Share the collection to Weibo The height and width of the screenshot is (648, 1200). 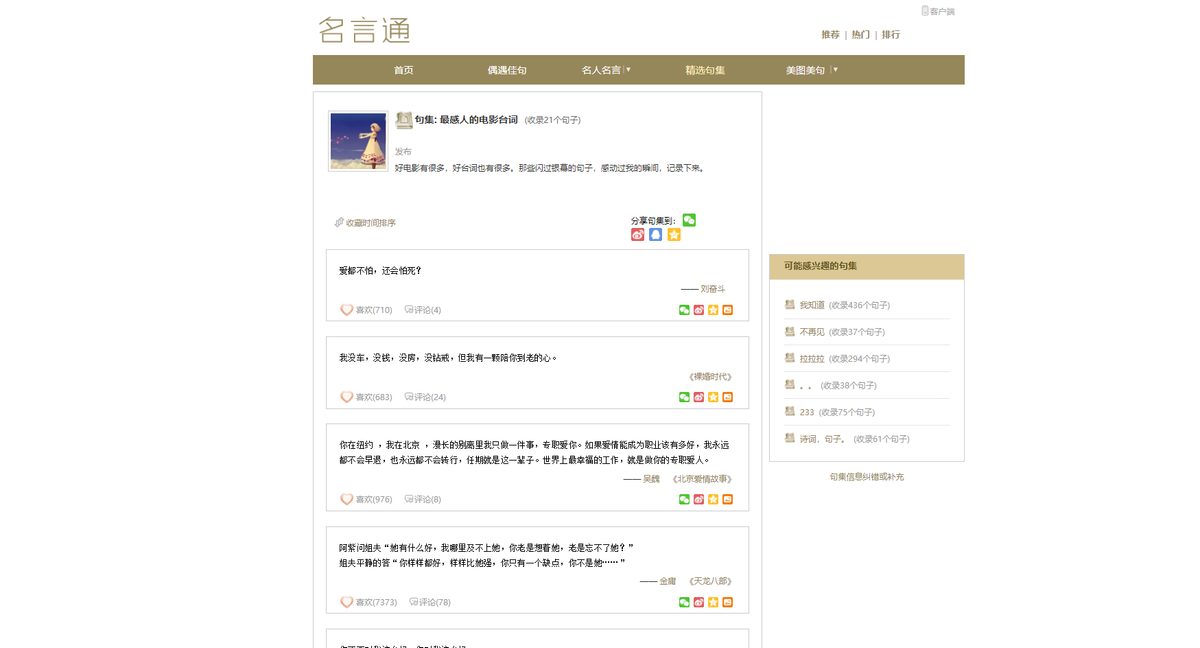point(638,235)
